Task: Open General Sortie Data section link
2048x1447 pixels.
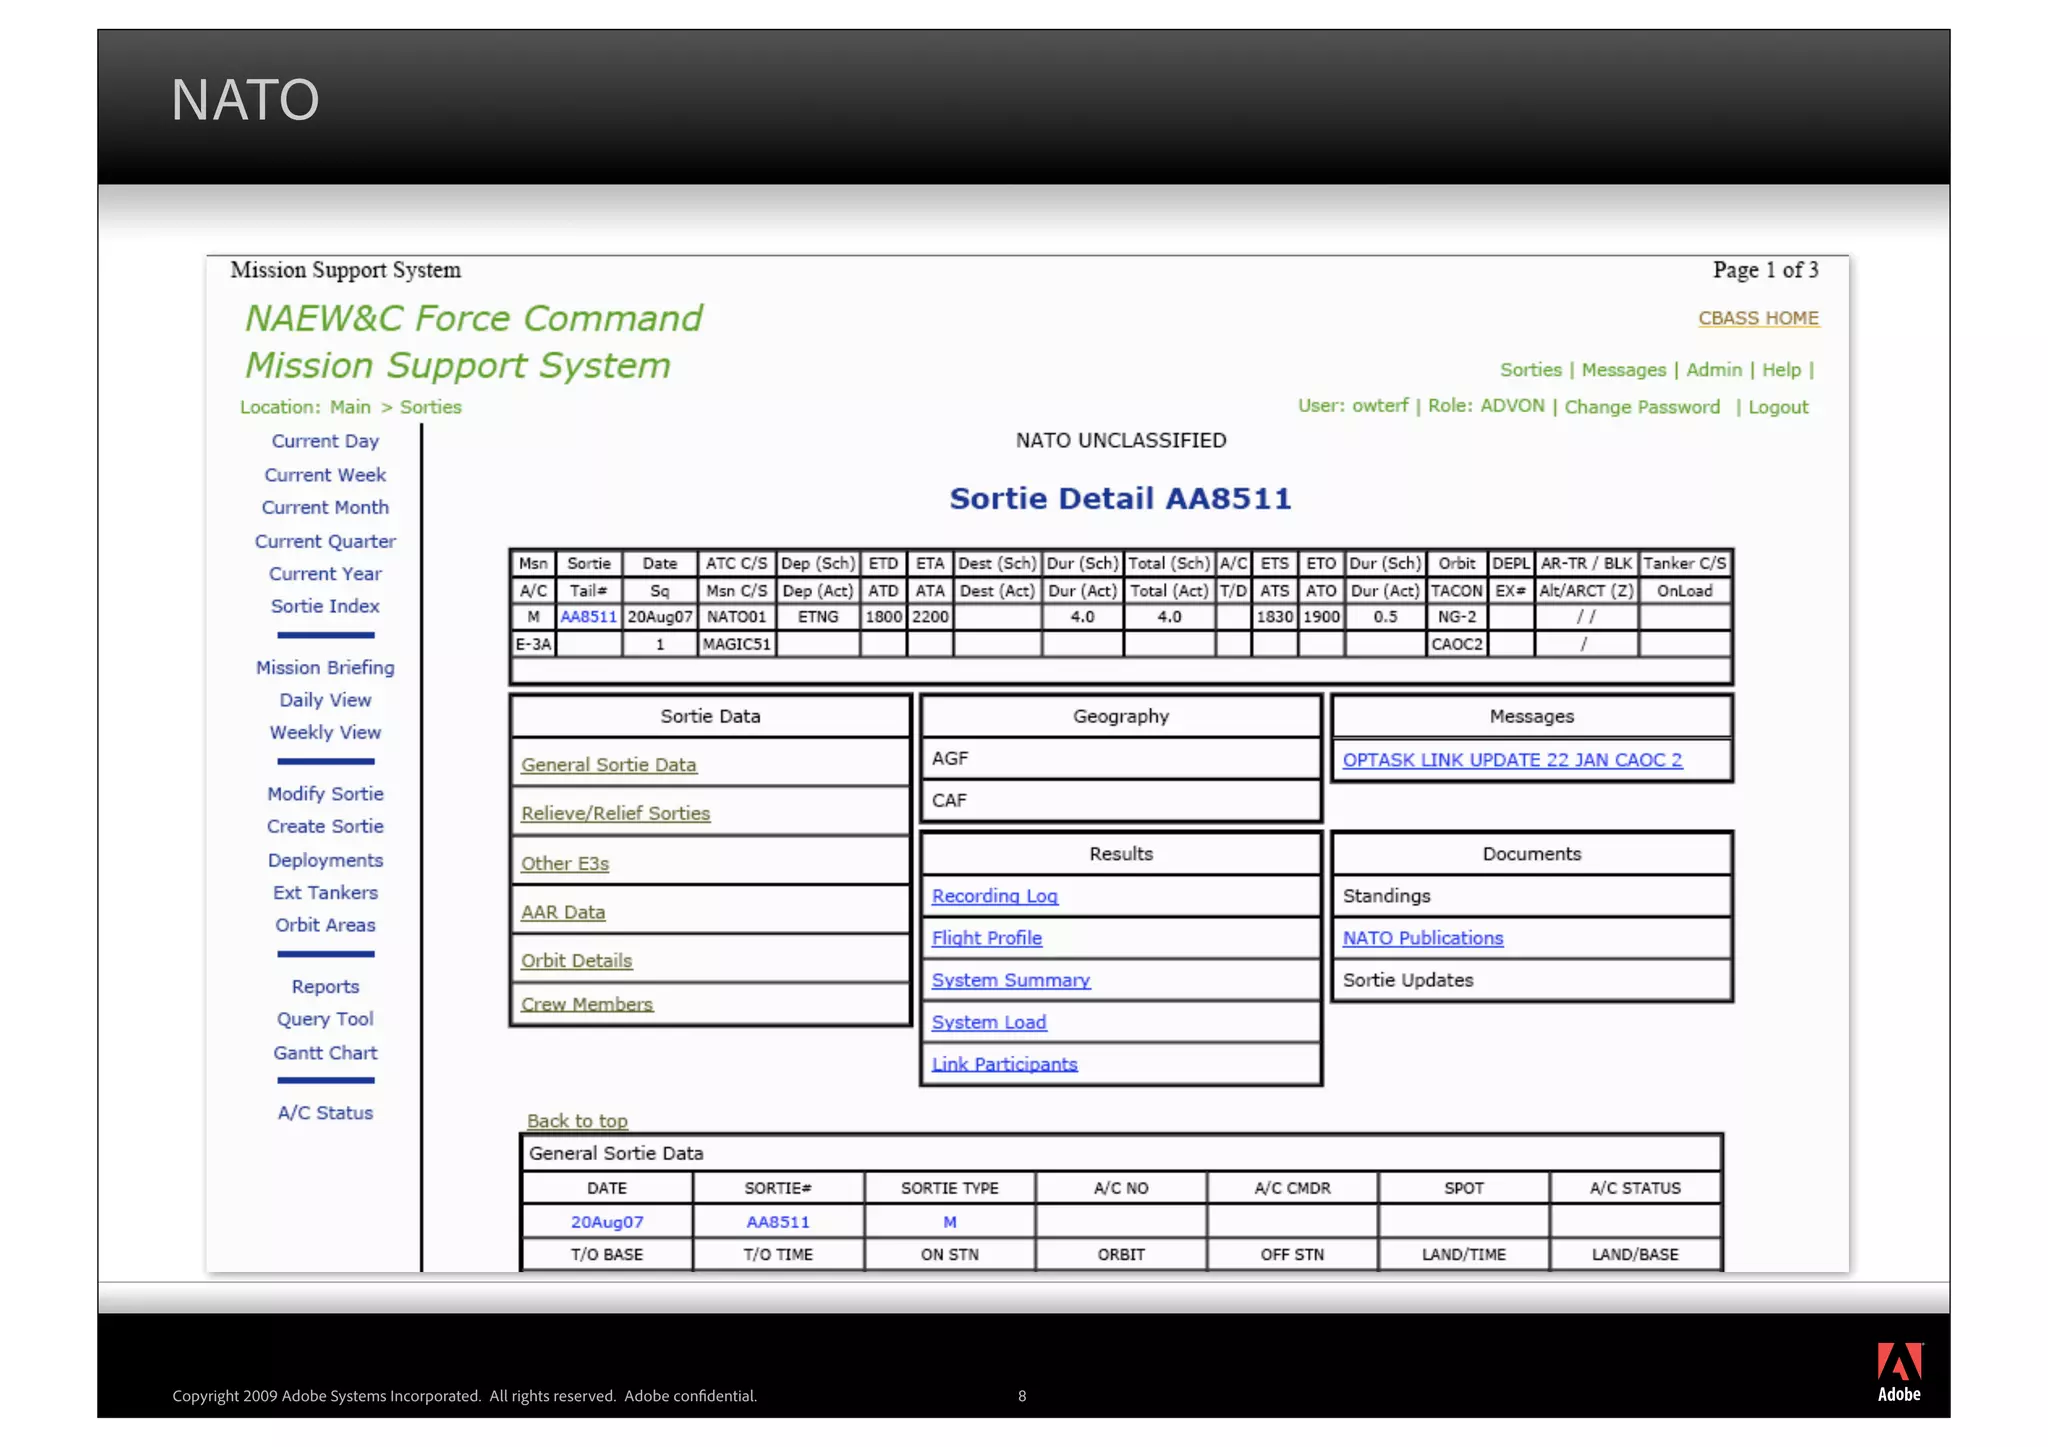Action: tap(608, 765)
